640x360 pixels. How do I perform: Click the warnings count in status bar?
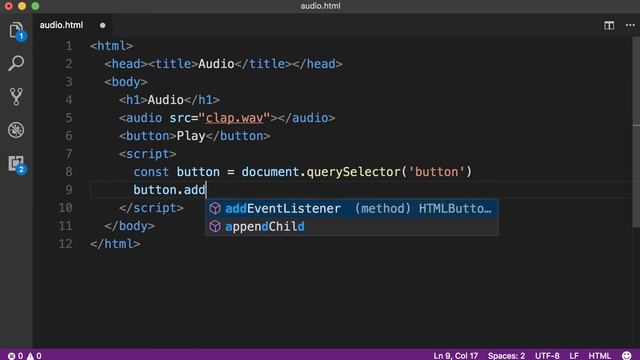34,356
